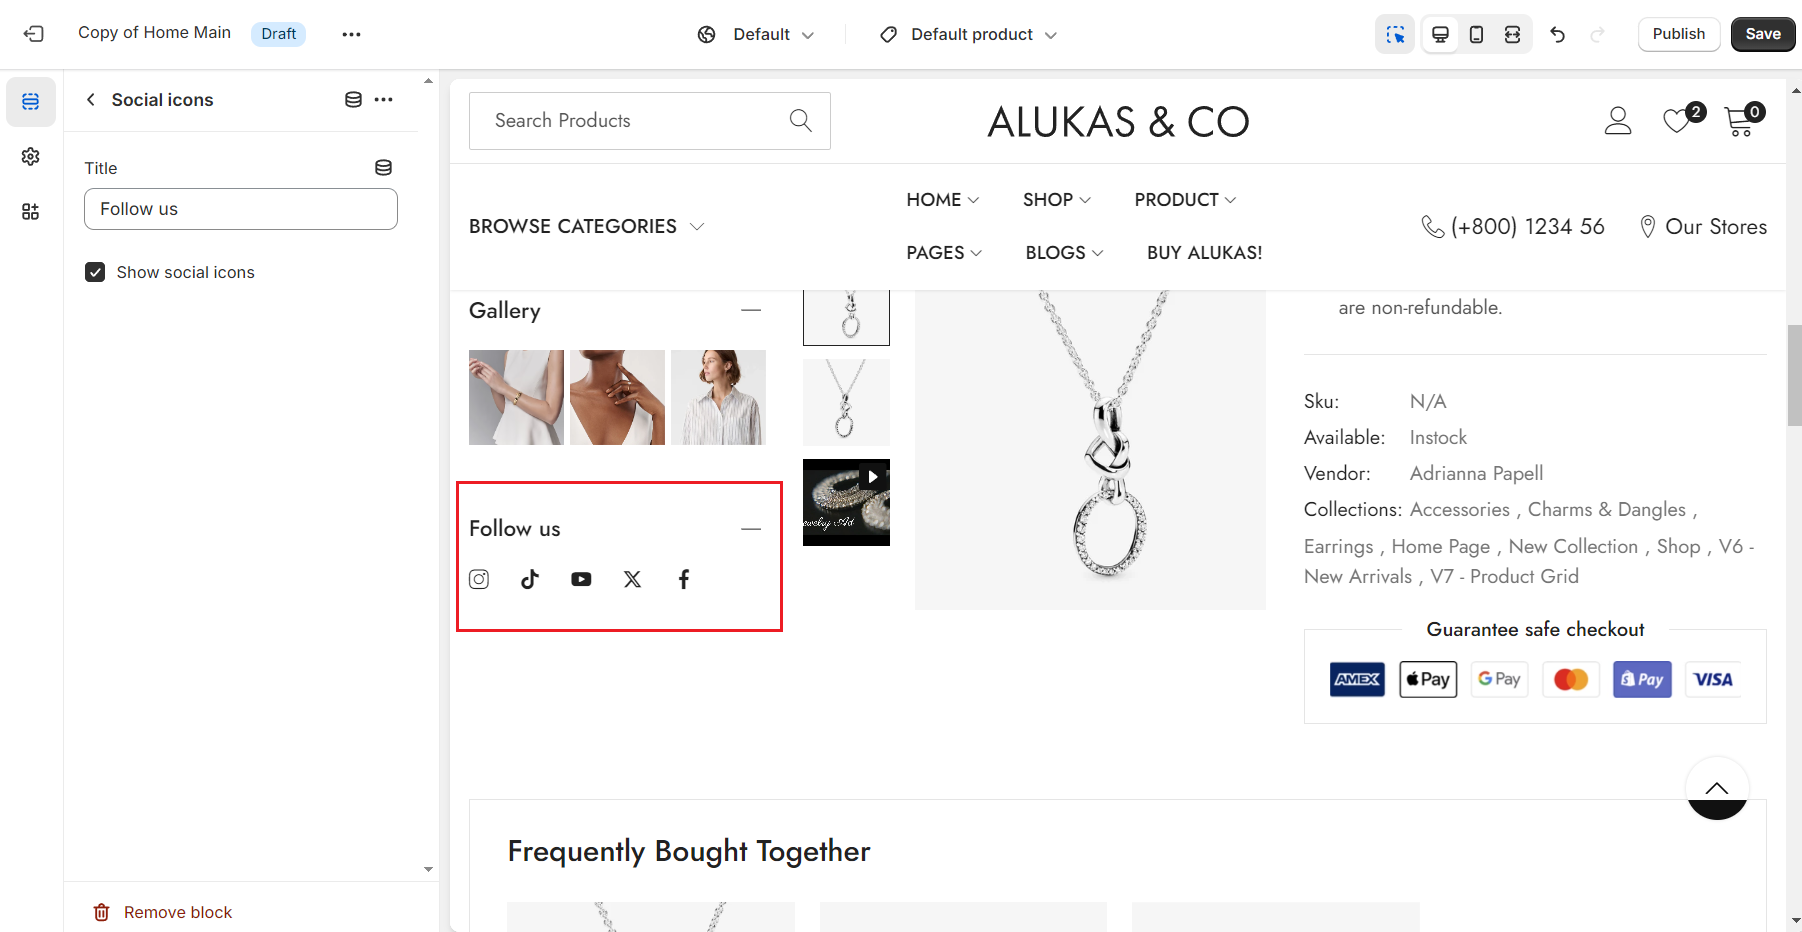Open the SHOP menu
1802x932 pixels.
click(1056, 200)
